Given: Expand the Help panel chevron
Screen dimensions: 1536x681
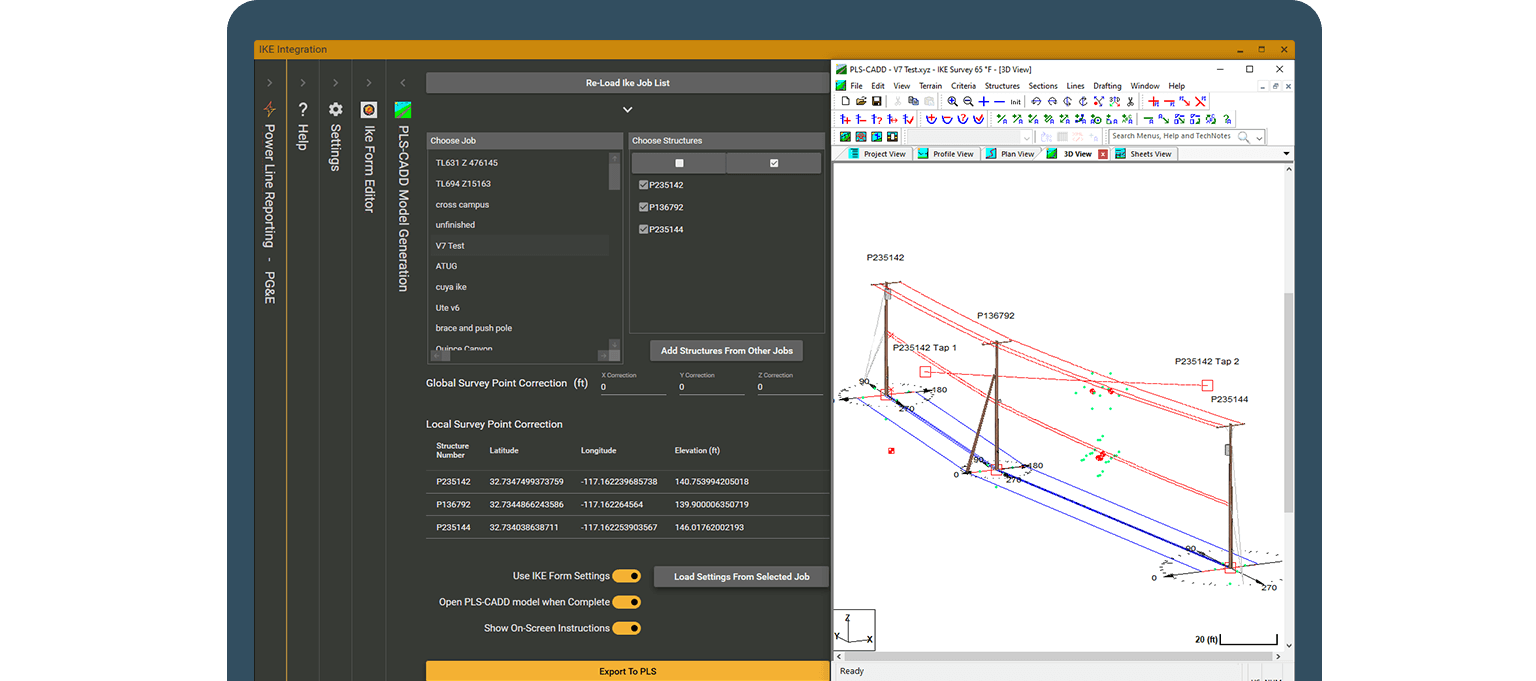Looking at the screenshot, I should pos(303,83).
